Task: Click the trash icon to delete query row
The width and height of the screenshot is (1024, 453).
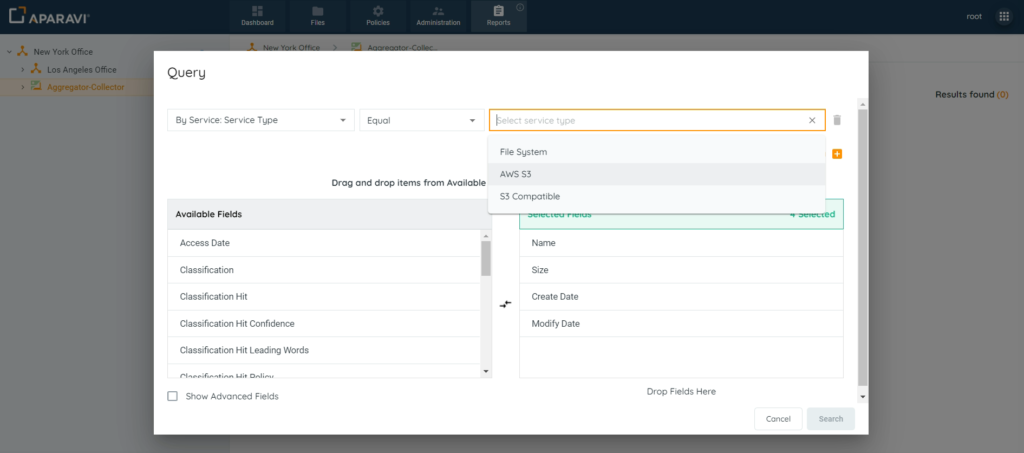Action: pyautogui.click(x=837, y=120)
